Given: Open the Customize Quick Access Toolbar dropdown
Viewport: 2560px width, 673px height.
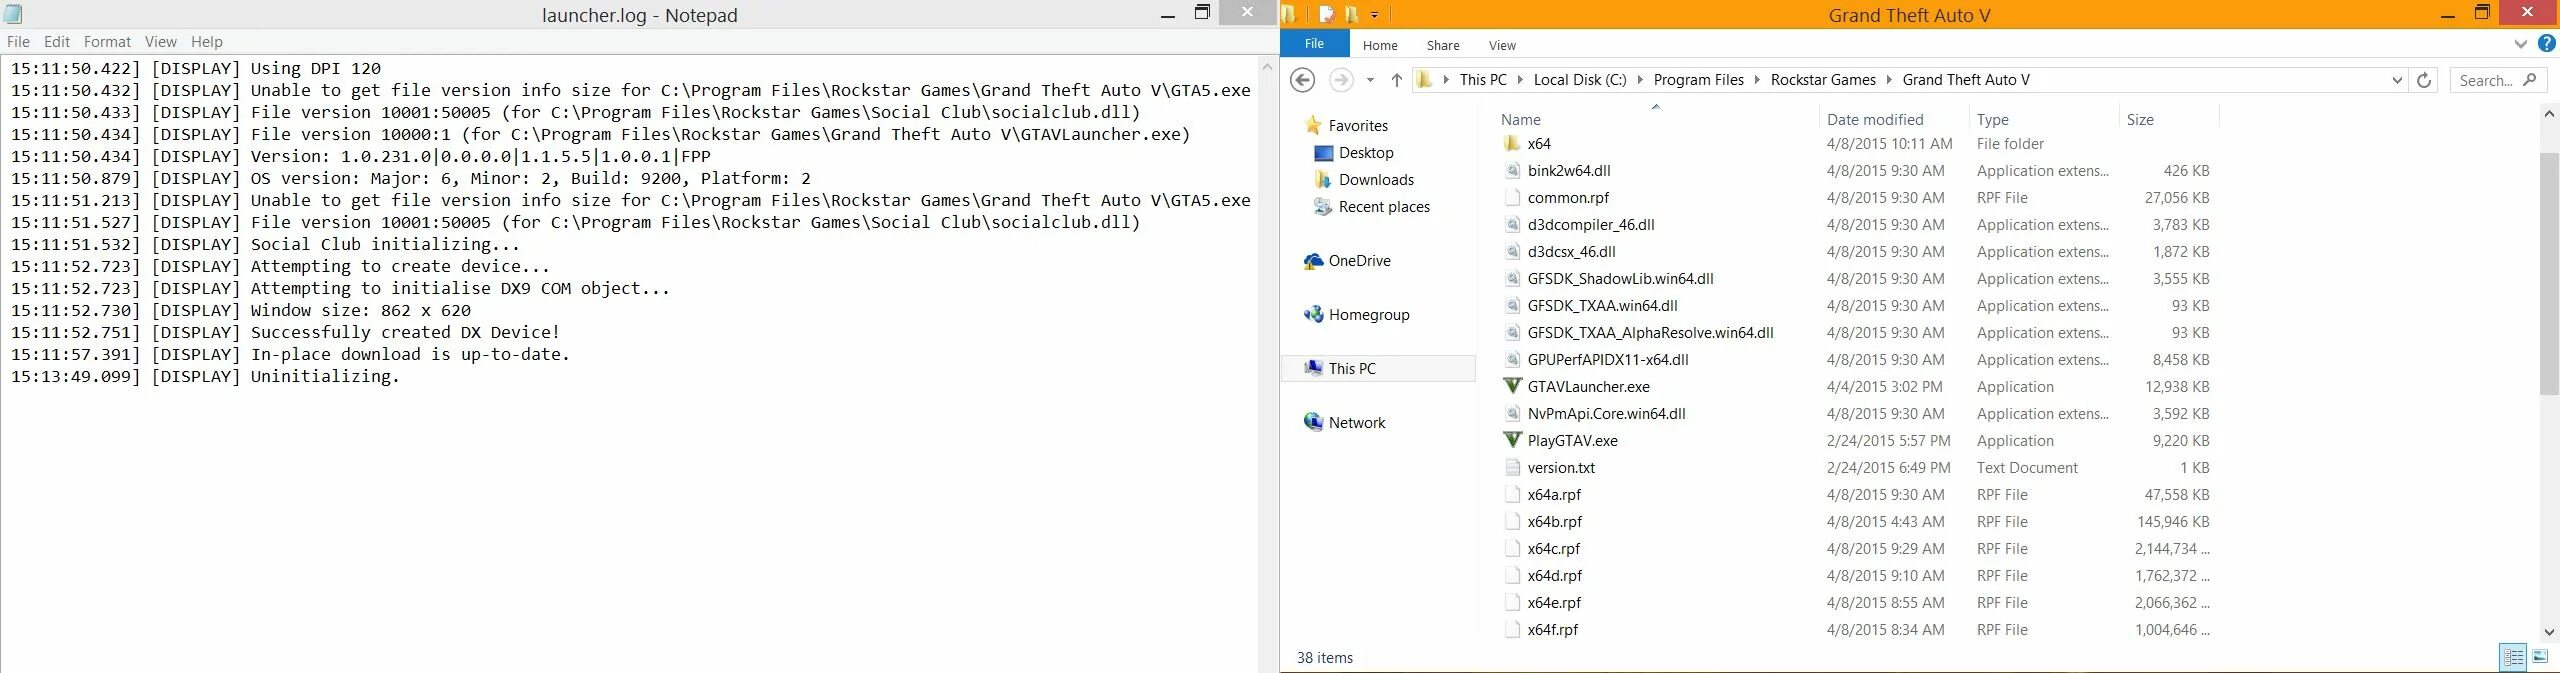Looking at the screenshot, I should pyautogui.click(x=1375, y=15).
